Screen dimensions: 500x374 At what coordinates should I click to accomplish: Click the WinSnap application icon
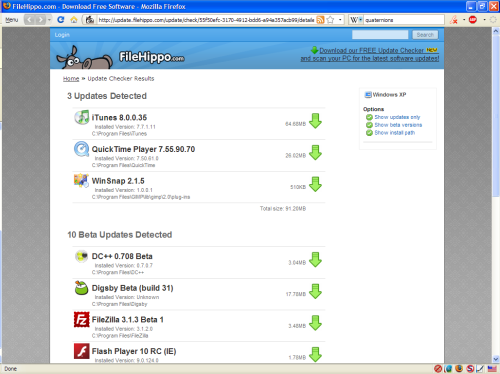coord(82,181)
